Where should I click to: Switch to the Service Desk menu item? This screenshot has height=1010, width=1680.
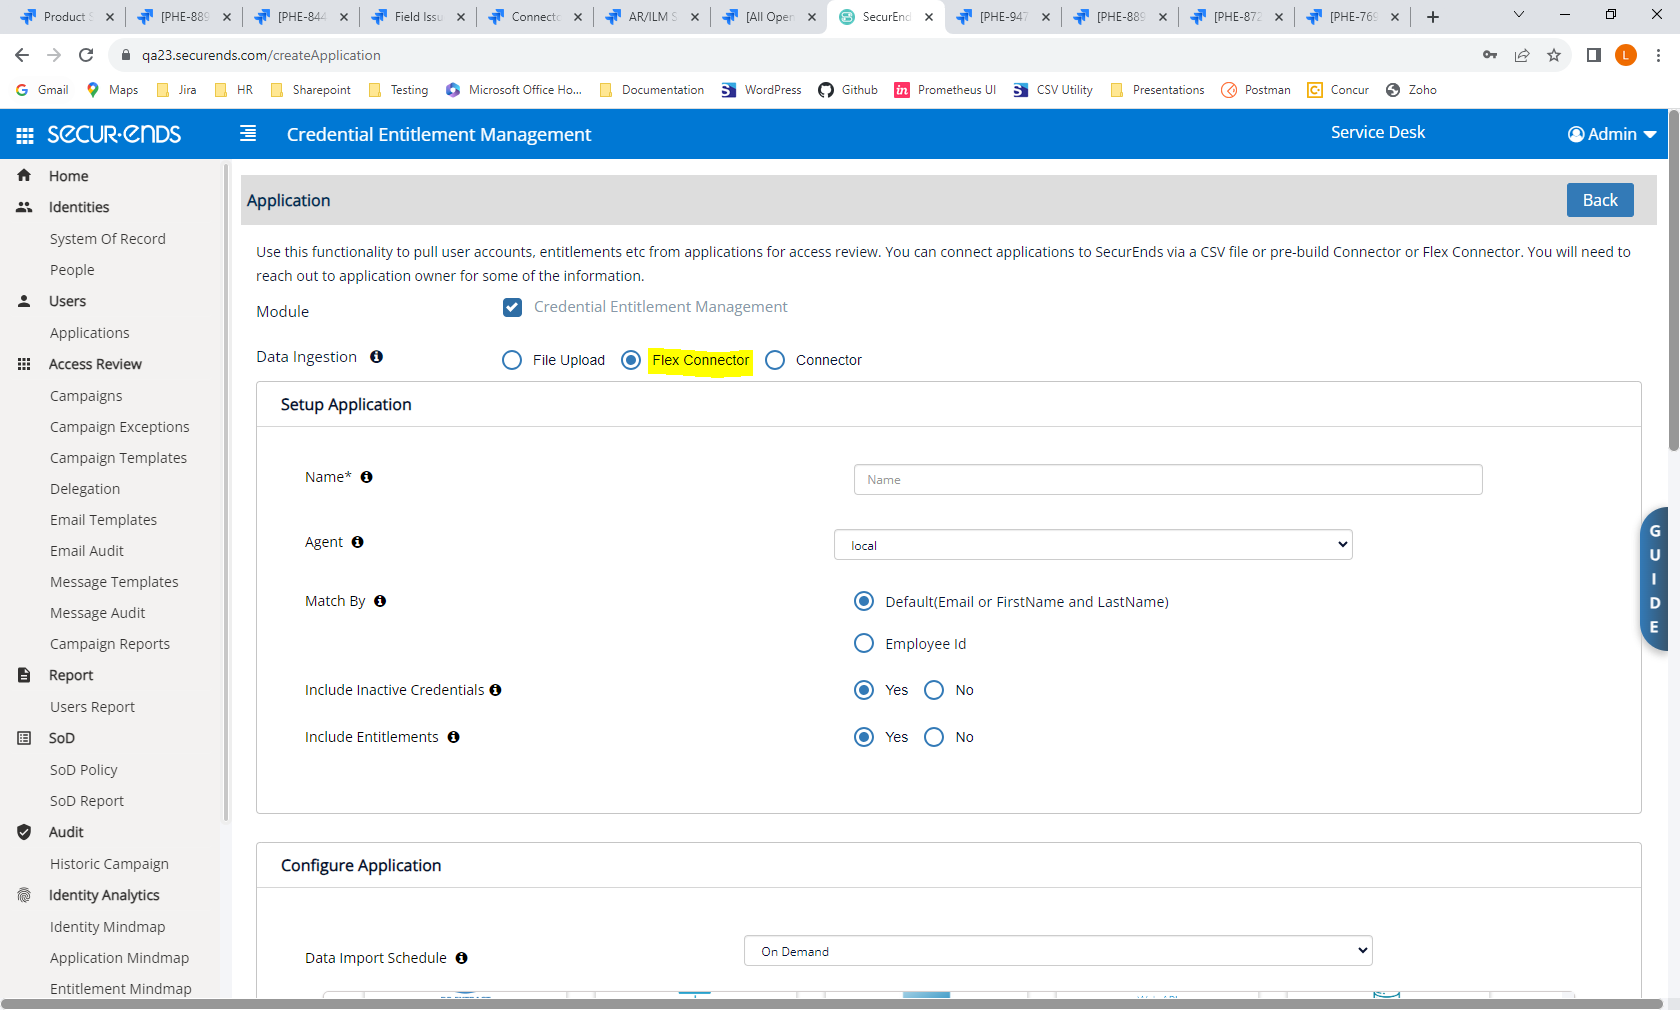pos(1377,131)
